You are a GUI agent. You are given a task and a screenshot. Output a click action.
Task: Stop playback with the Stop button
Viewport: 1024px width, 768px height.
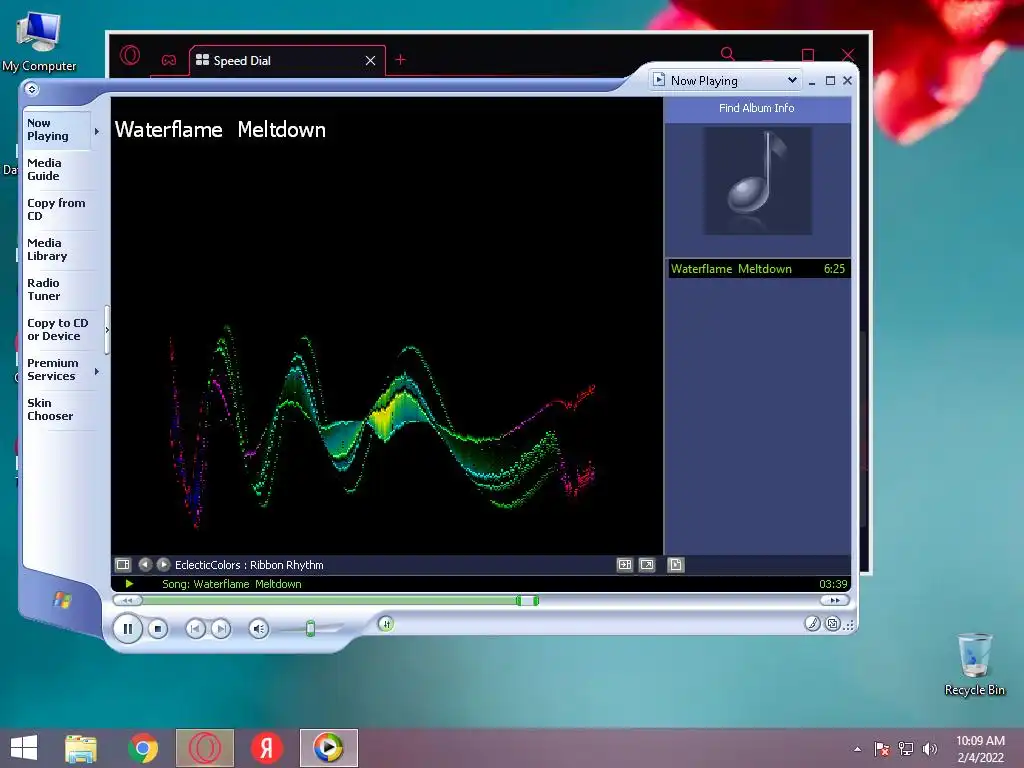[157, 629]
